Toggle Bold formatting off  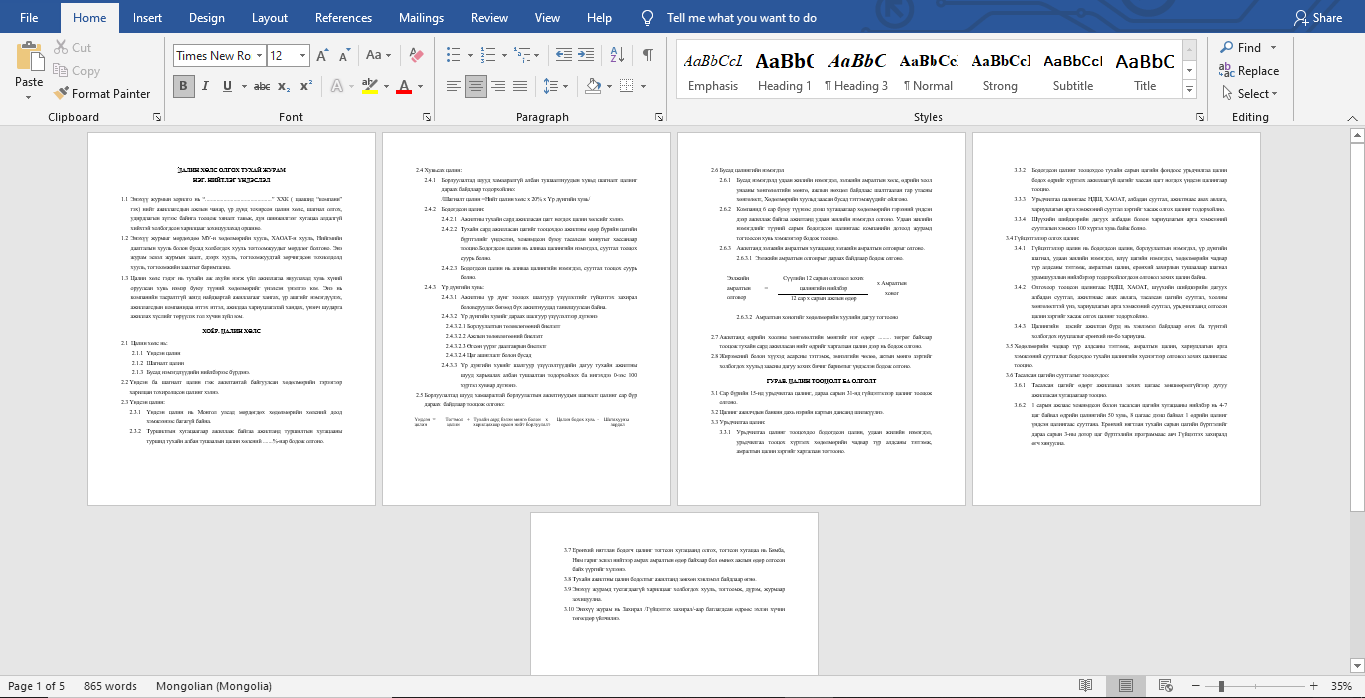[x=183, y=87]
